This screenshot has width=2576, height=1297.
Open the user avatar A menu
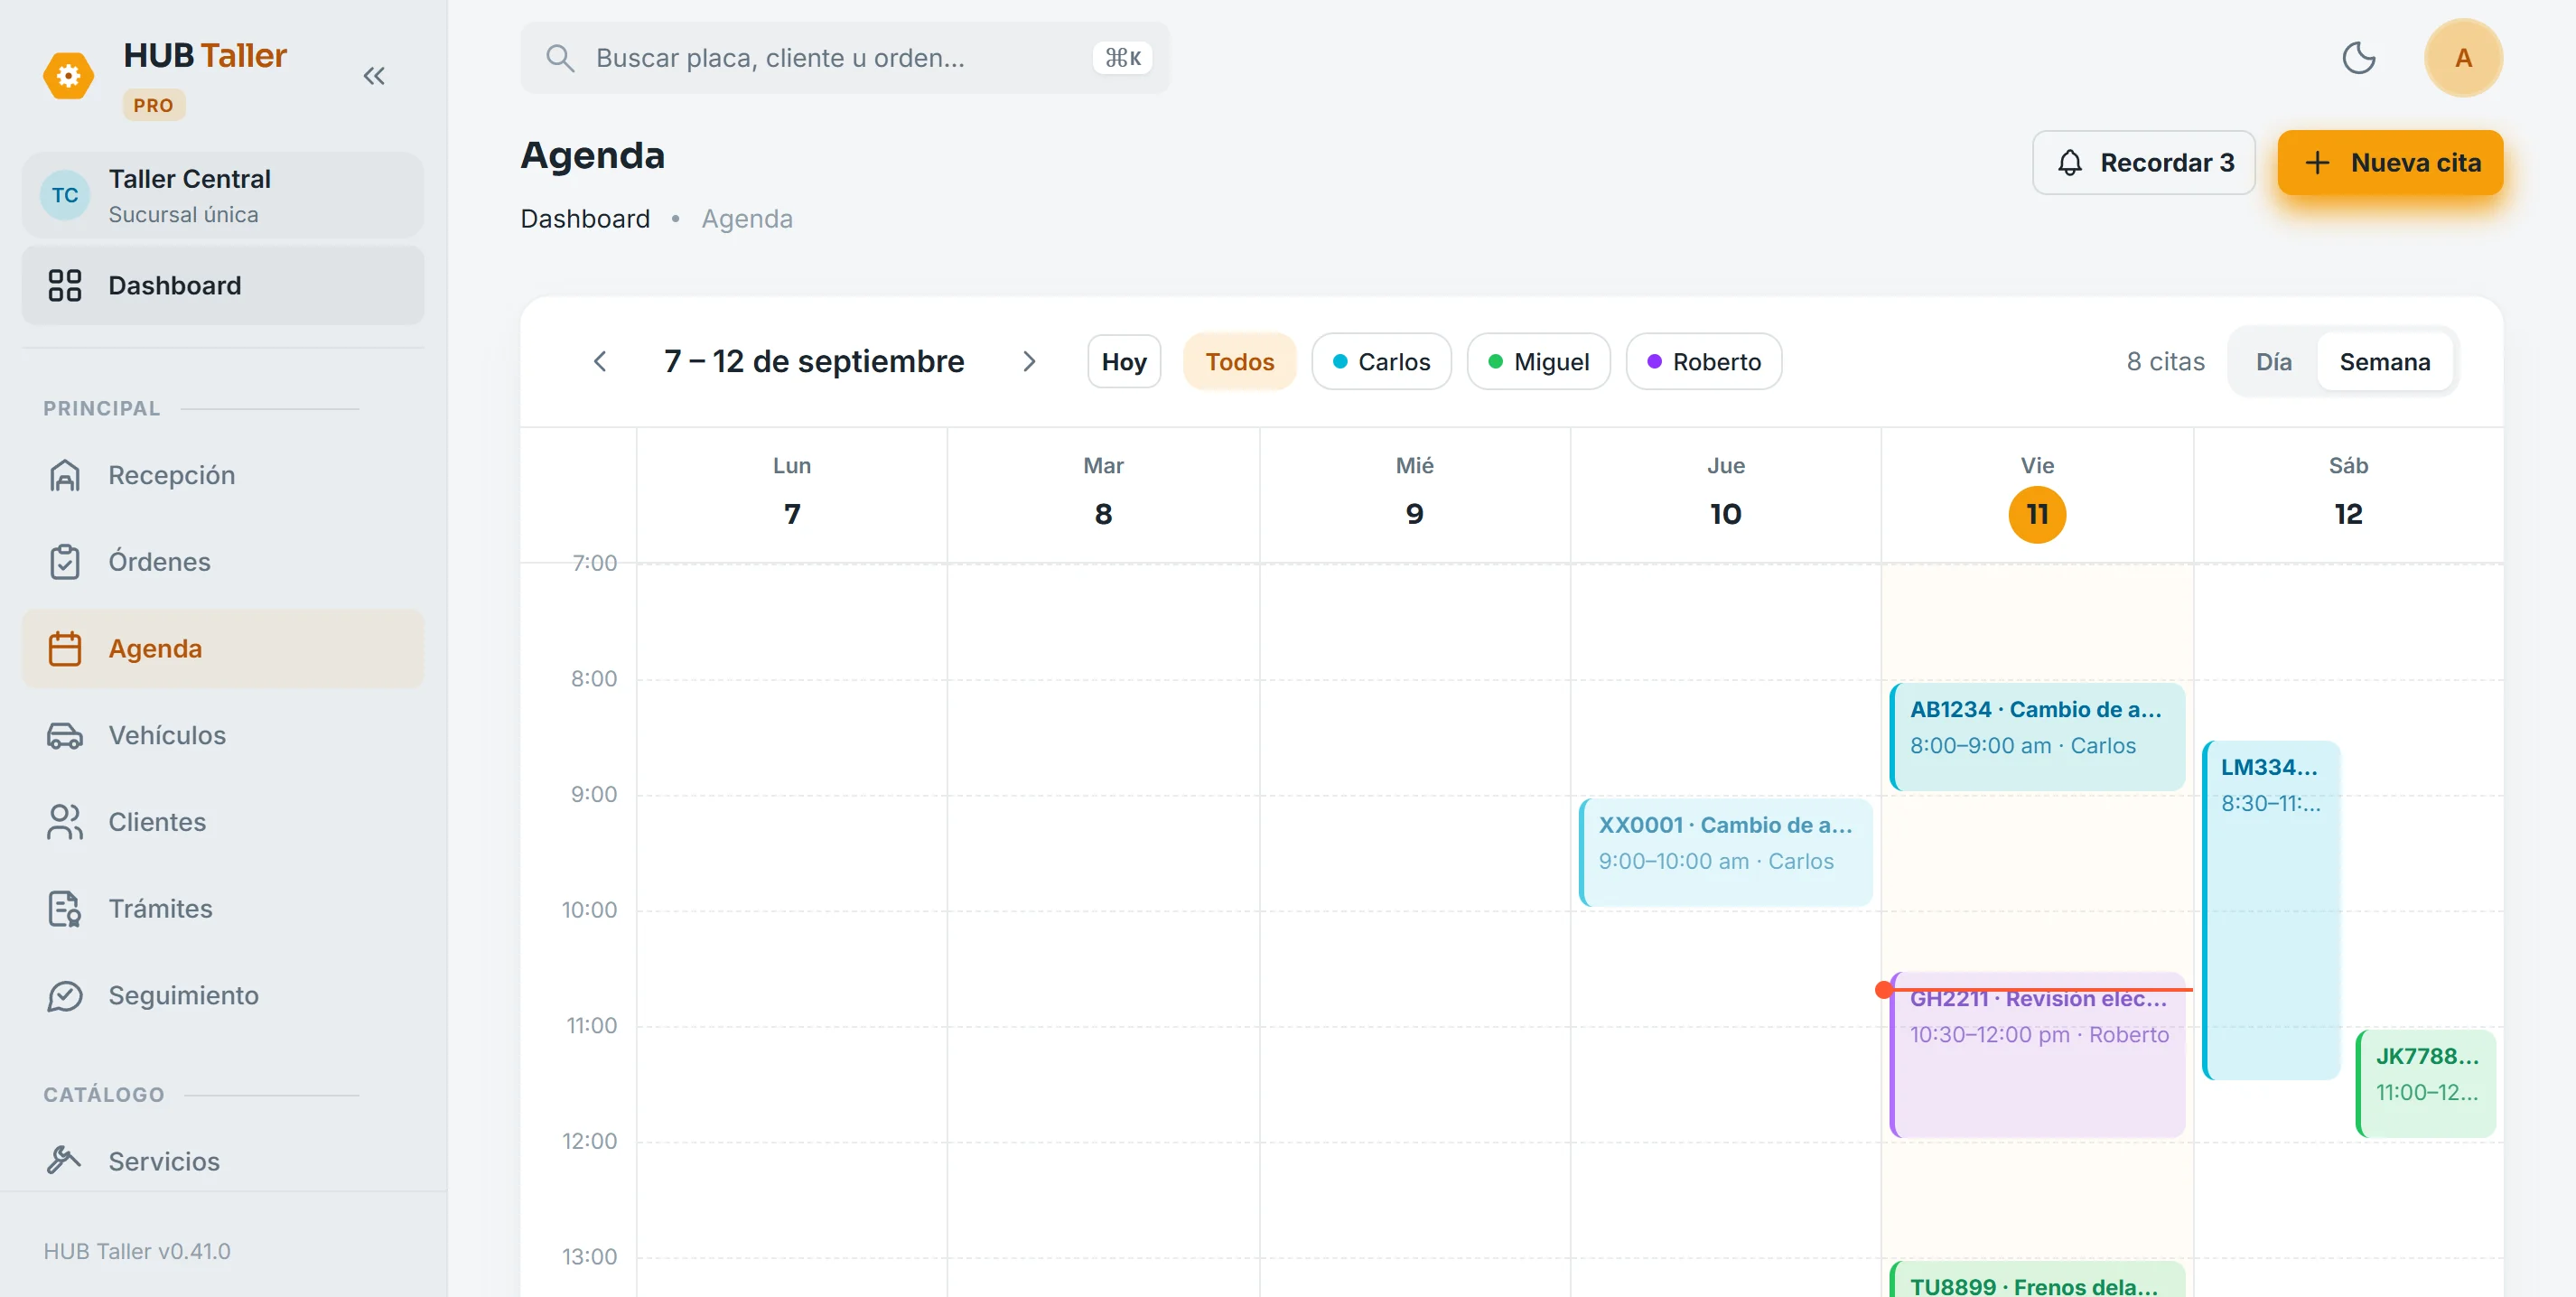[x=2463, y=58]
